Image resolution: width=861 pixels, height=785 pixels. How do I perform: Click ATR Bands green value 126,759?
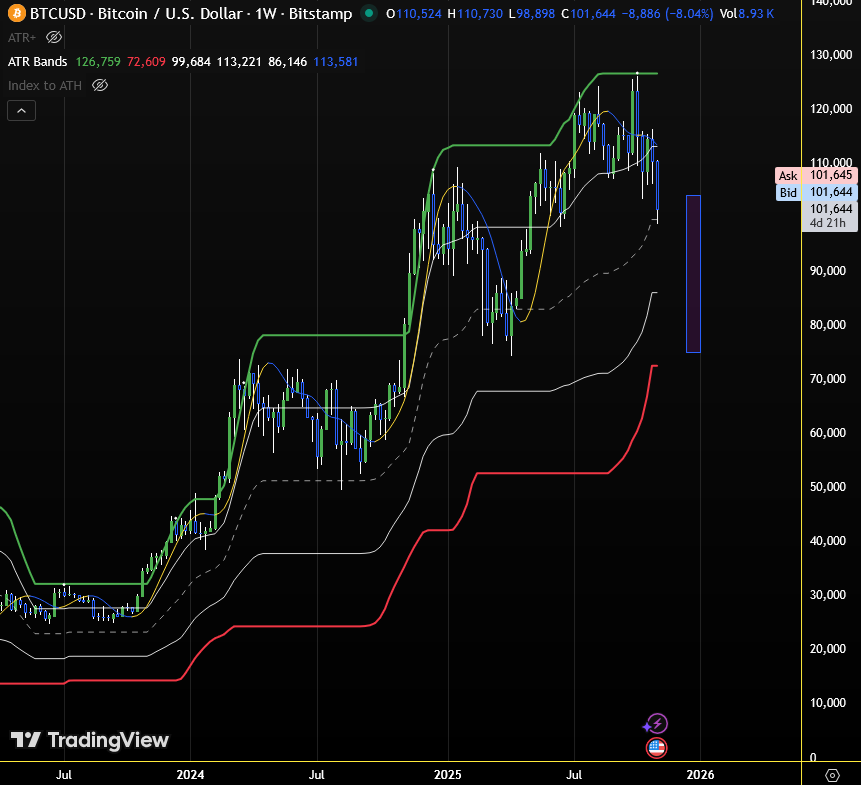click(x=98, y=61)
